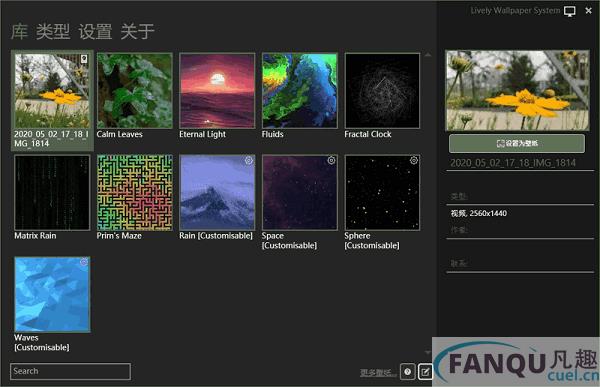This screenshot has height=387, width=600.
Task: Switch to the 类型 tab
Action: [x=53, y=31]
